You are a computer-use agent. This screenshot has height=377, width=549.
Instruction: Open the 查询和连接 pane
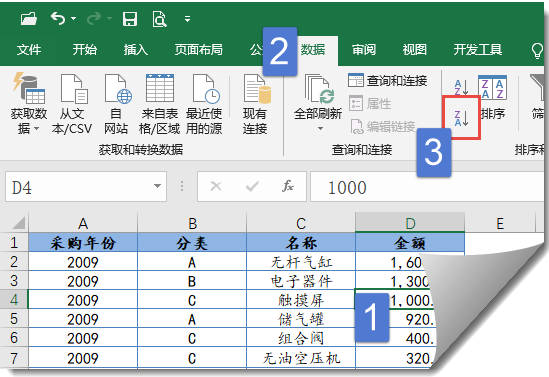(388, 81)
